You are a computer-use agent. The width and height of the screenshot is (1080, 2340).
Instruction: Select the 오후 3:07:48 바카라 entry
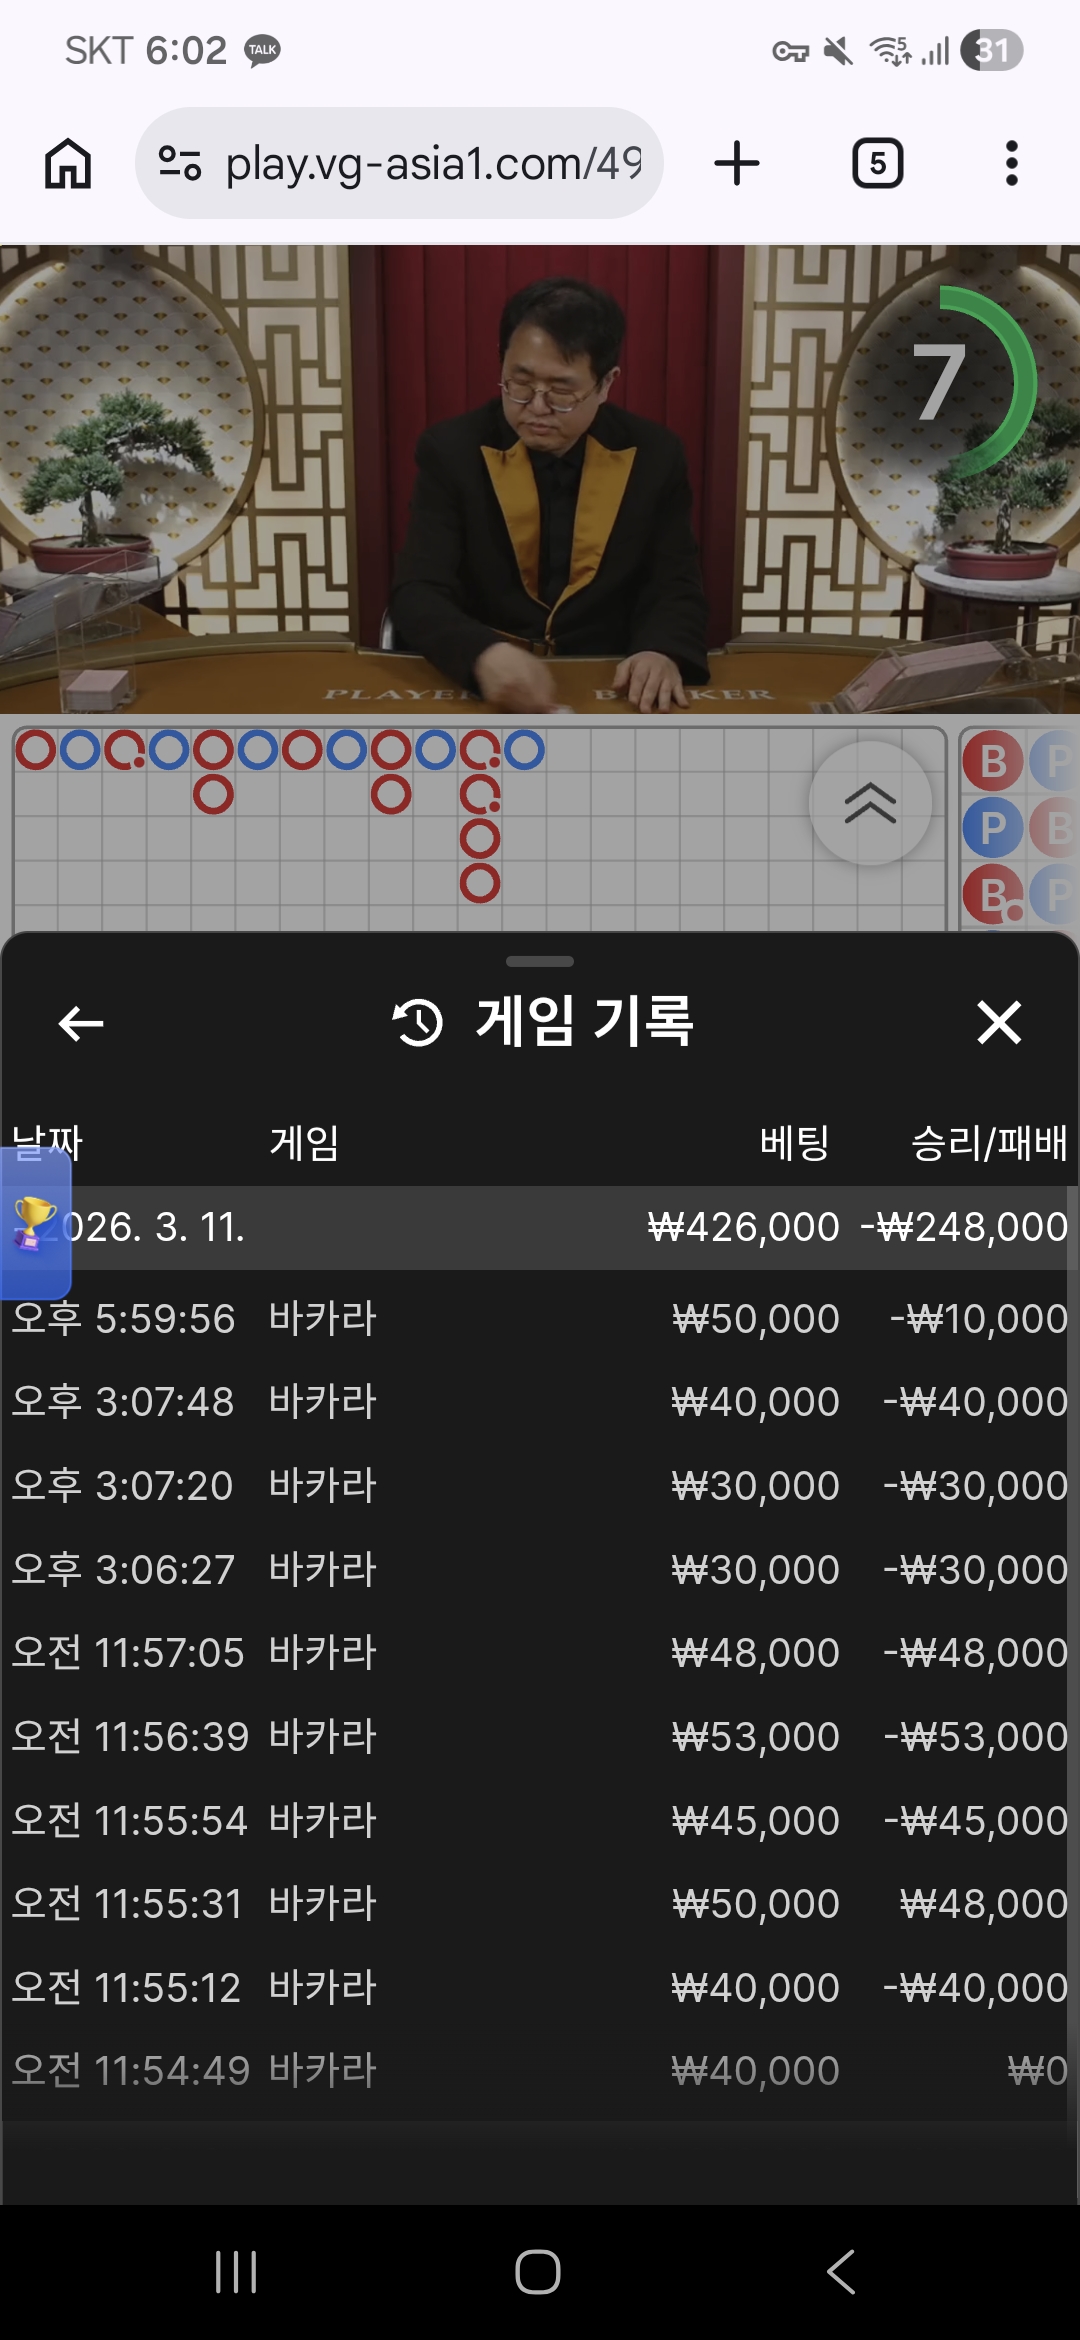click(x=540, y=1402)
